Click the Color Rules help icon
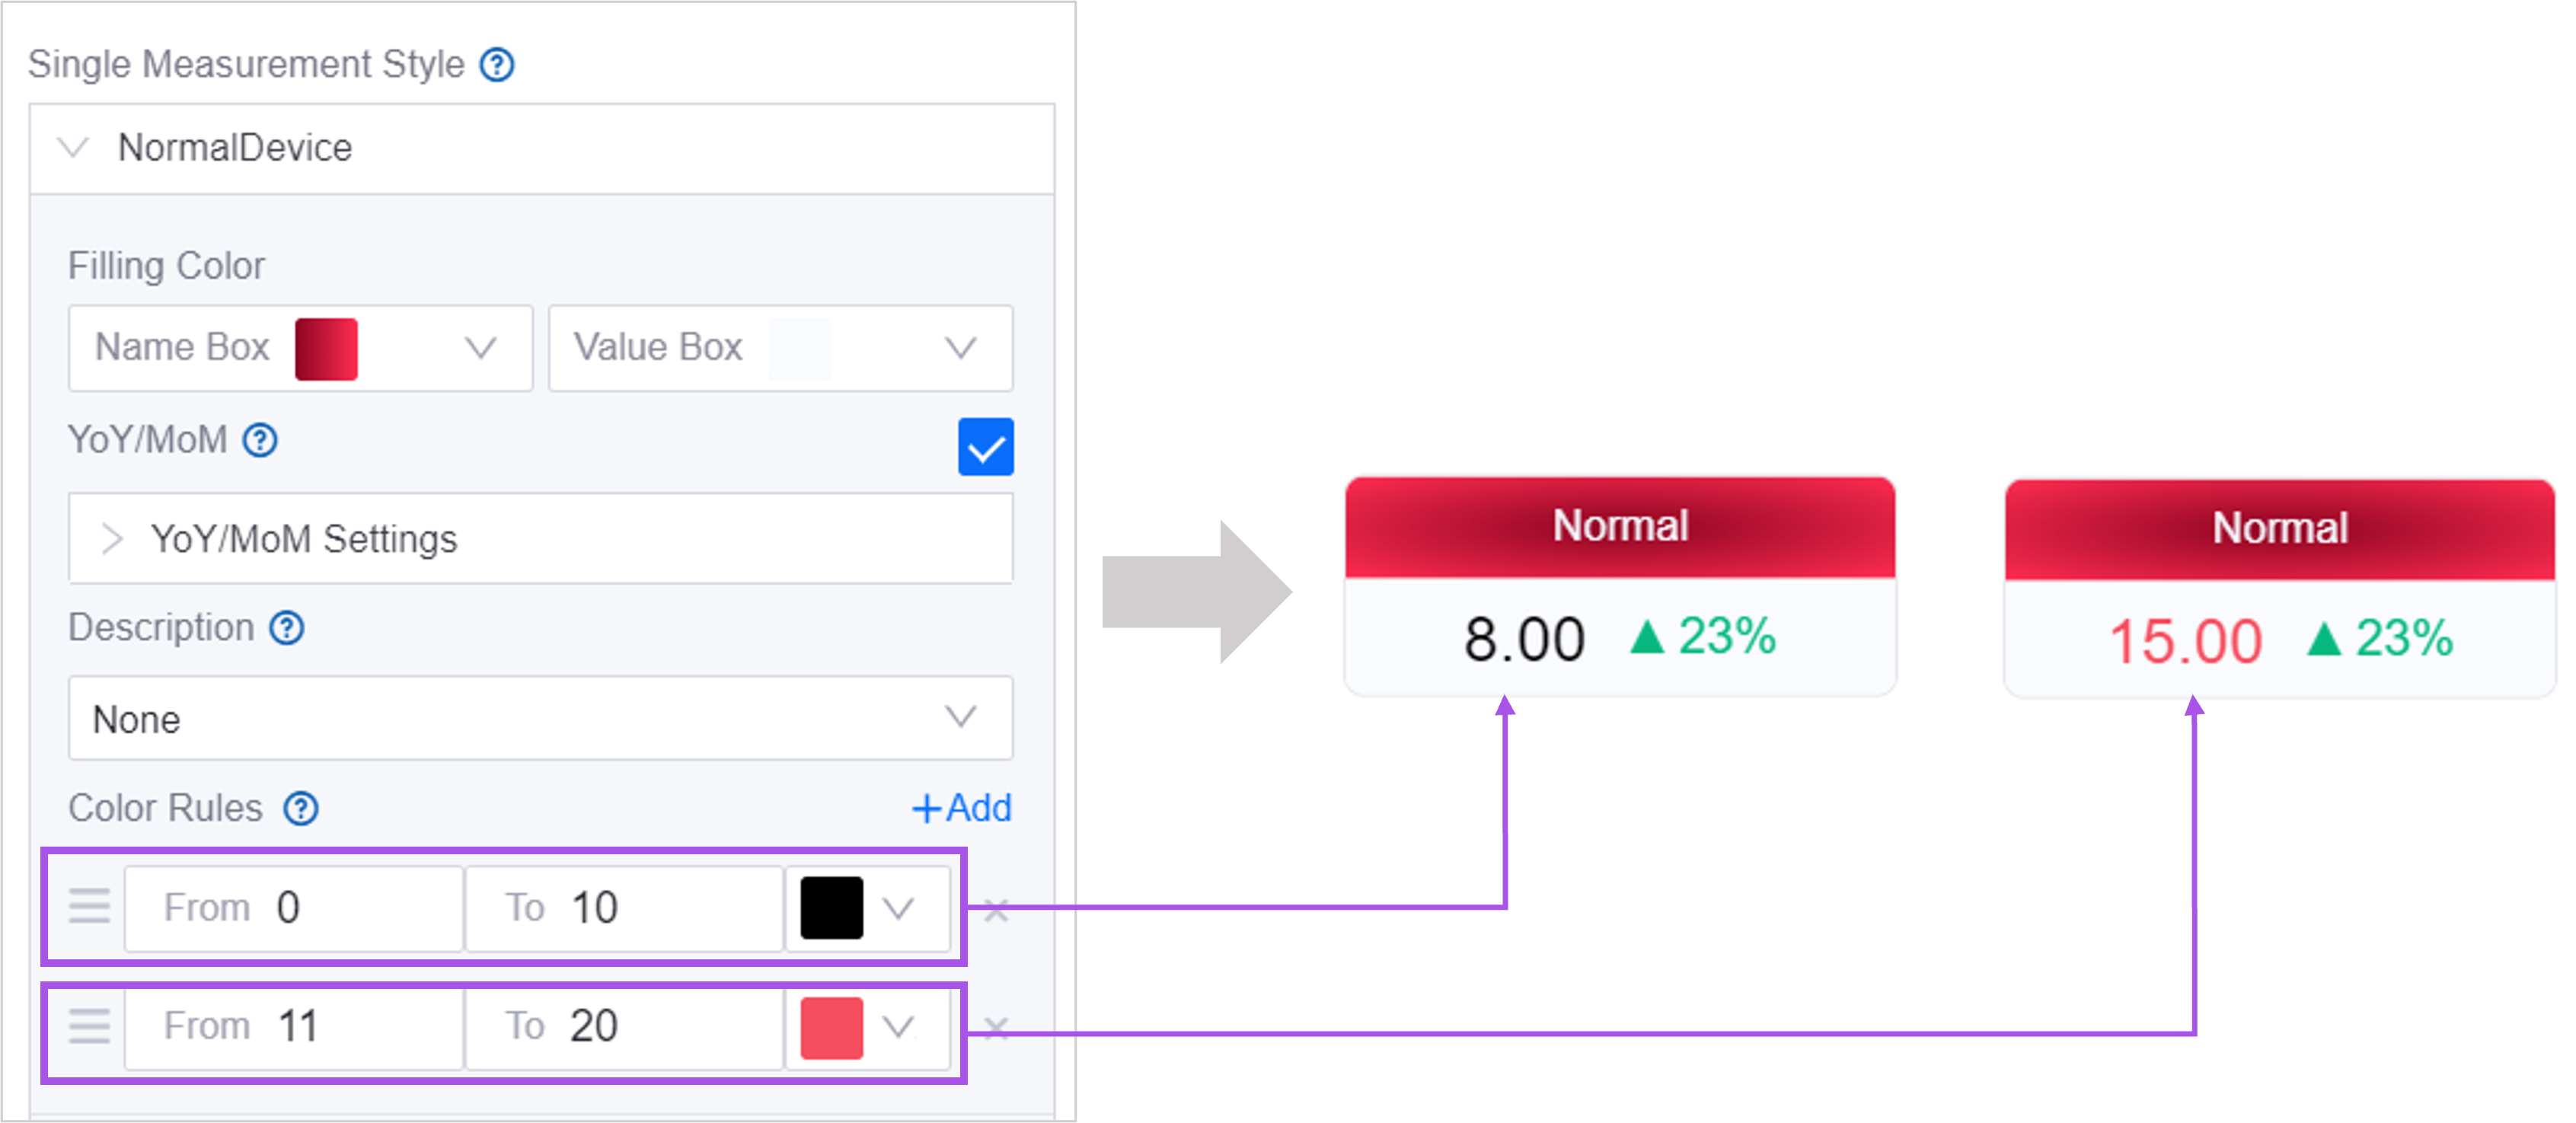Viewport: 2576px width, 1123px height. tap(301, 808)
